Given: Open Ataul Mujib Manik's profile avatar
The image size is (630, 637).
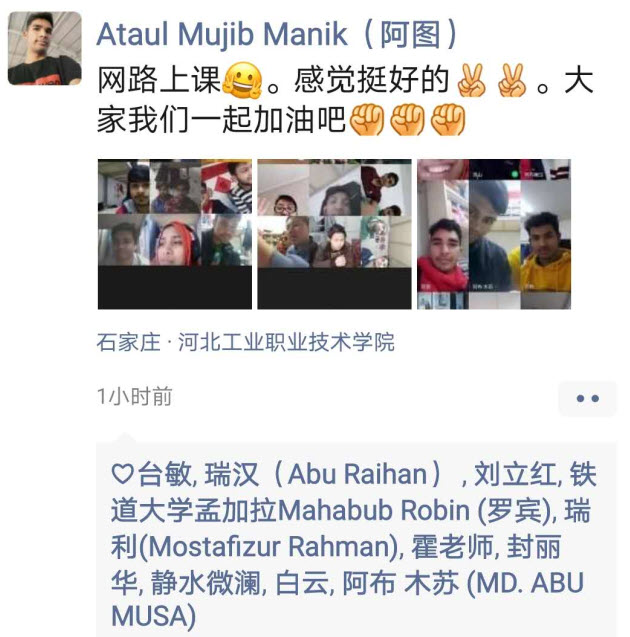Looking at the screenshot, I should (x=45, y=48).
